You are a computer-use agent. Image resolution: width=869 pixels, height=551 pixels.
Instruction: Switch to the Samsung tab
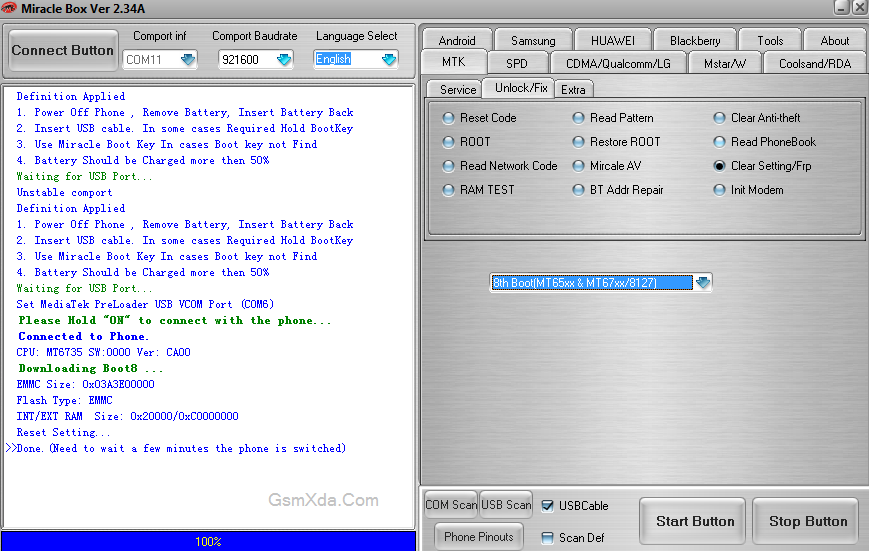pyautogui.click(x=533, y=40)
